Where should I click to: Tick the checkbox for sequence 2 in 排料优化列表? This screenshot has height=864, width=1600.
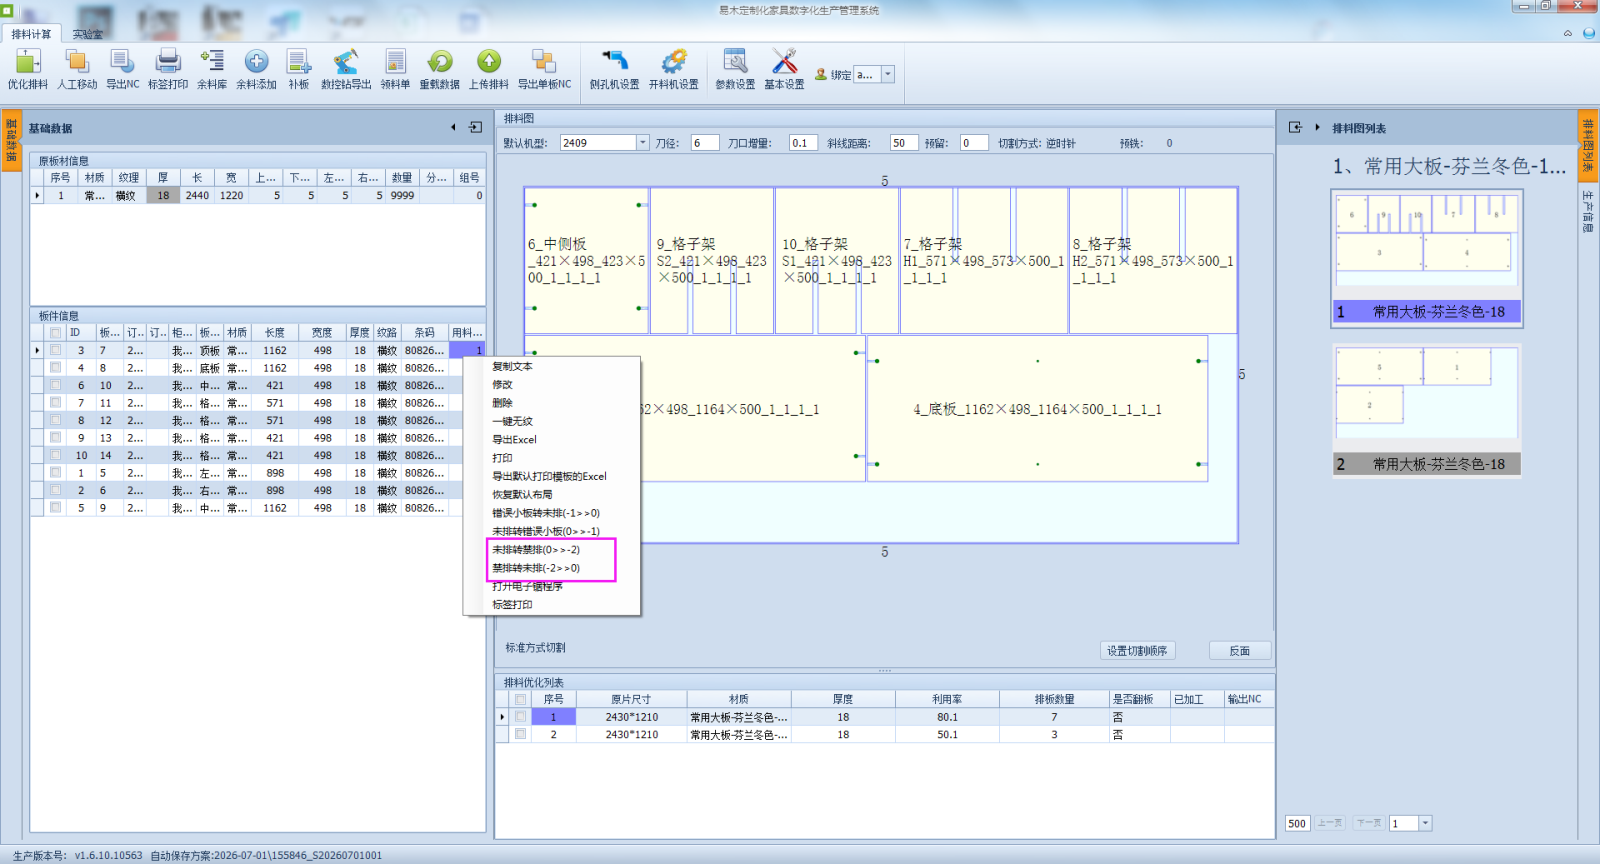(x=520, y=734)
